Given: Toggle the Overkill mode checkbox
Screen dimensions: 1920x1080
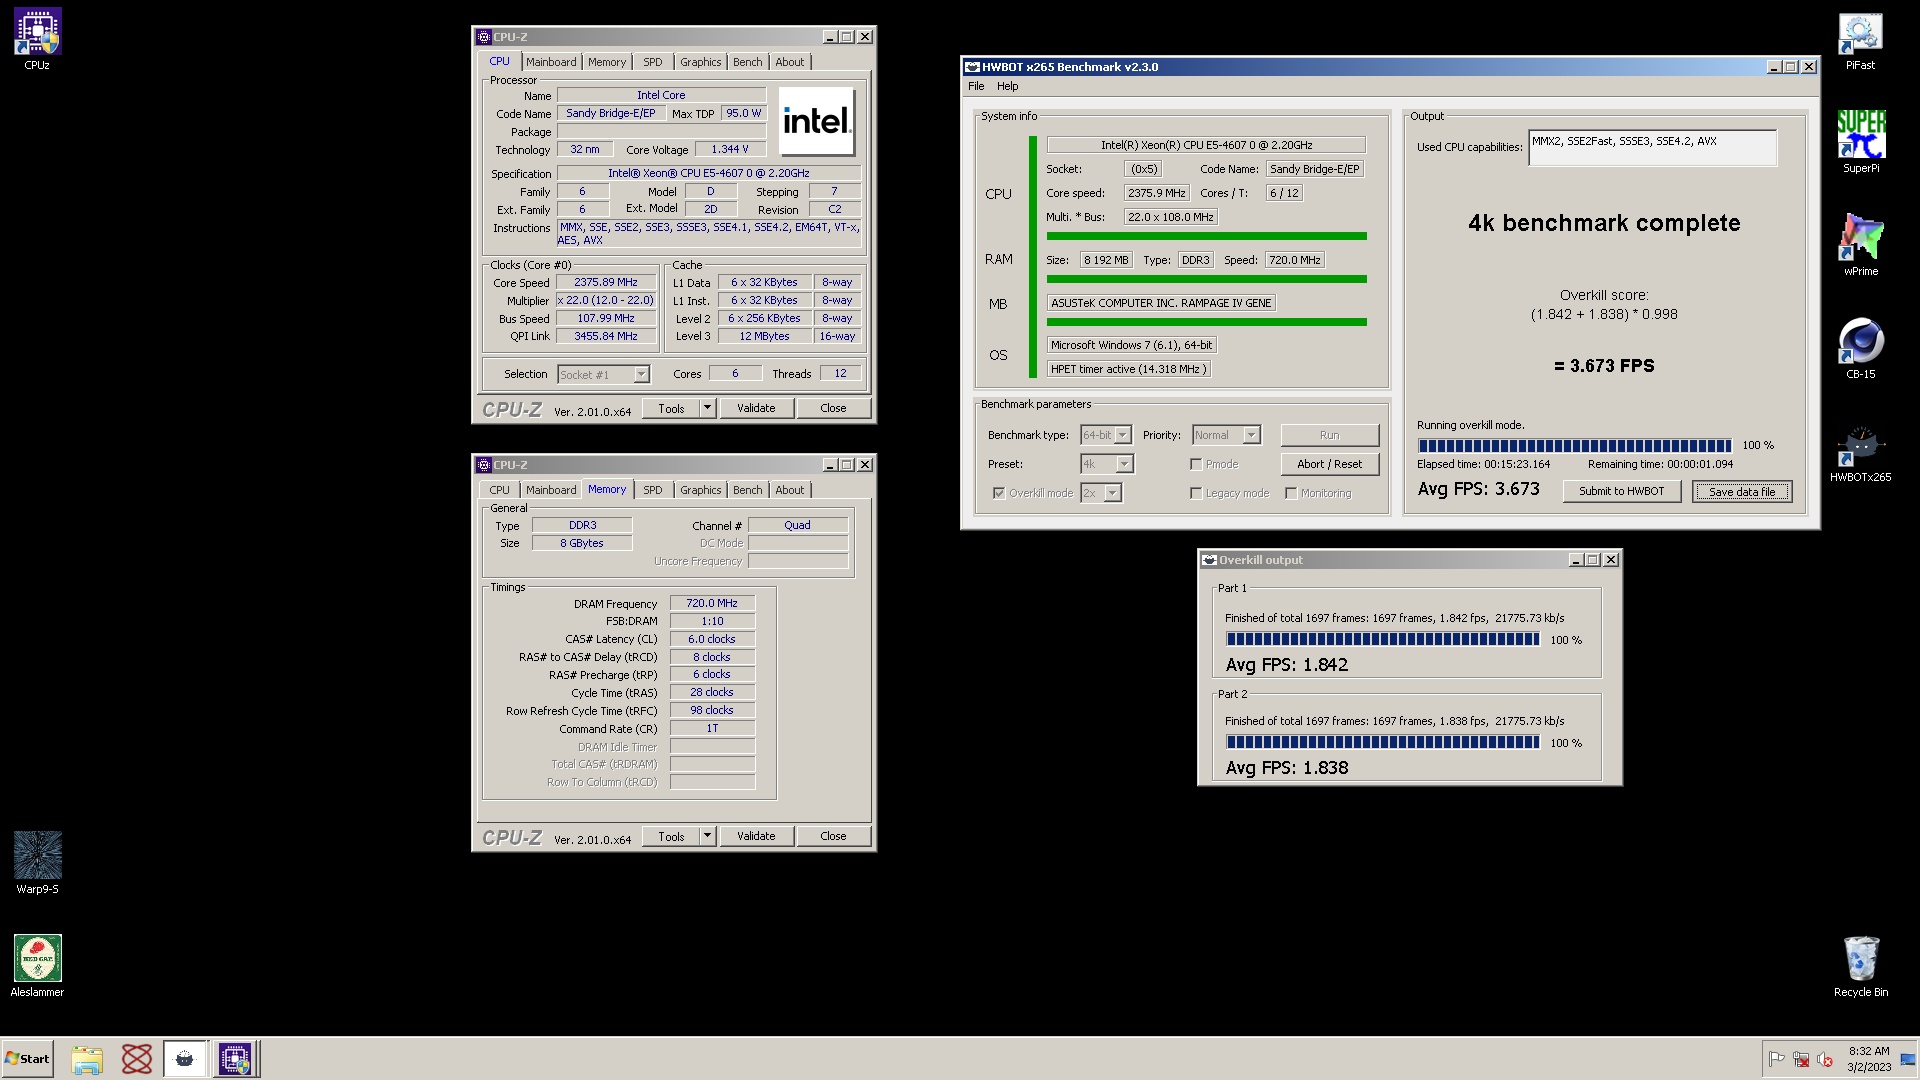Looking at the screenshot, I should pos(999,493).
